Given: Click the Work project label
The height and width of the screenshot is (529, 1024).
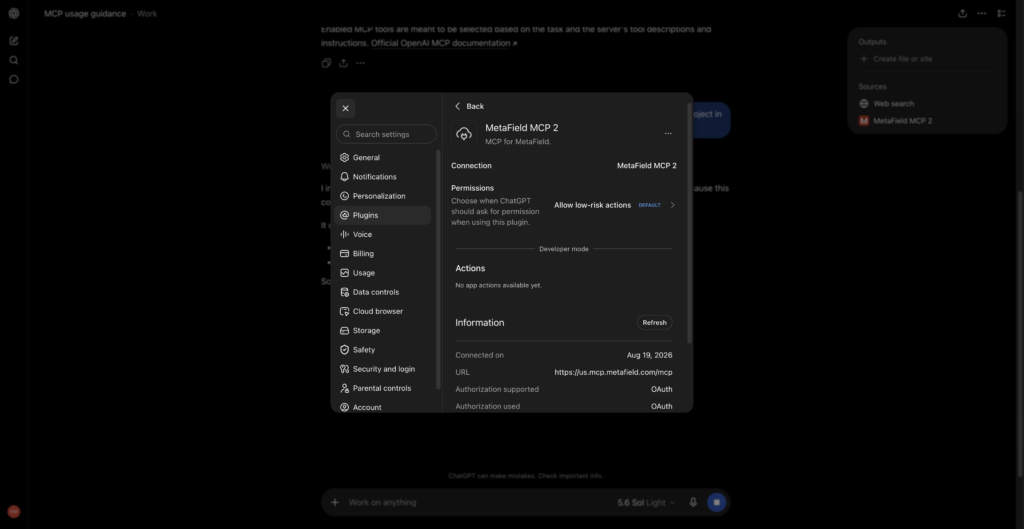Looking at the screenshot, I should (x=147, y=14).
